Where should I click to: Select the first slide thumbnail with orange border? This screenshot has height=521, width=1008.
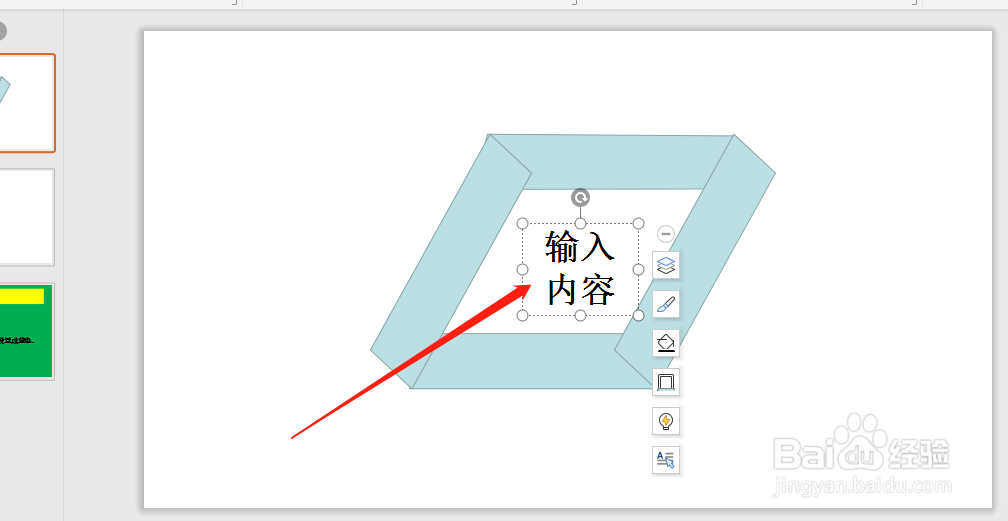(27, 103)
